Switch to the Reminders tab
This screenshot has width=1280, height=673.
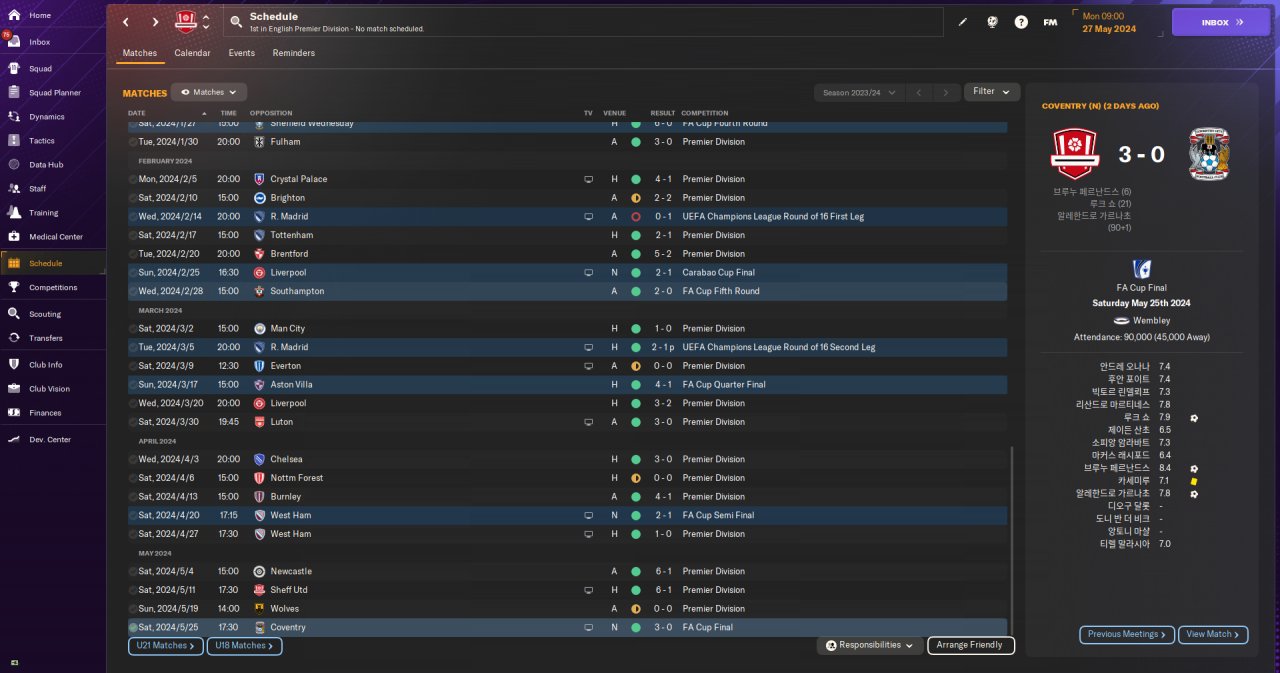[293, 53]
